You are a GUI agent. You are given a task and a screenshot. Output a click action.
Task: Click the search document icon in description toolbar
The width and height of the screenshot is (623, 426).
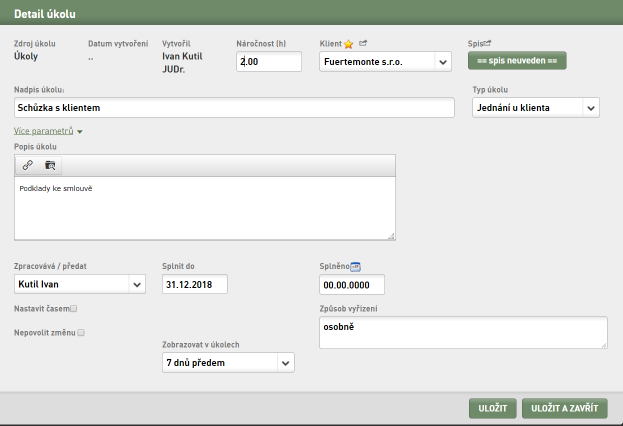click(x=50, y=165)
